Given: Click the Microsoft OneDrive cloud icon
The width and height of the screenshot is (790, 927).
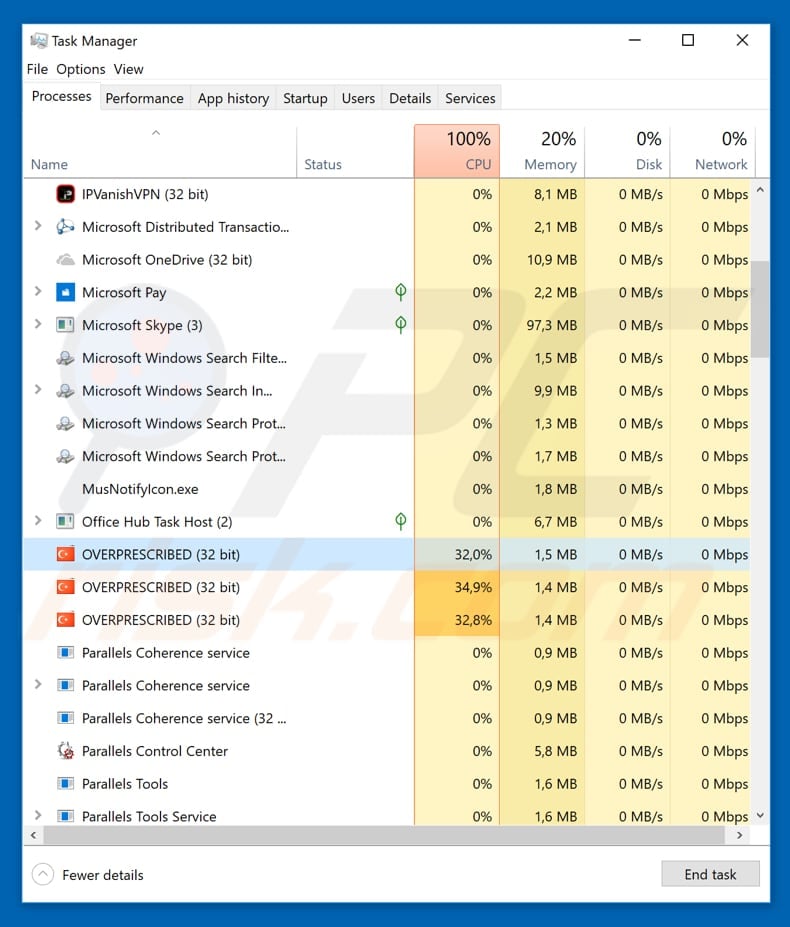Looking at the screenshot, I should [65, 260].
